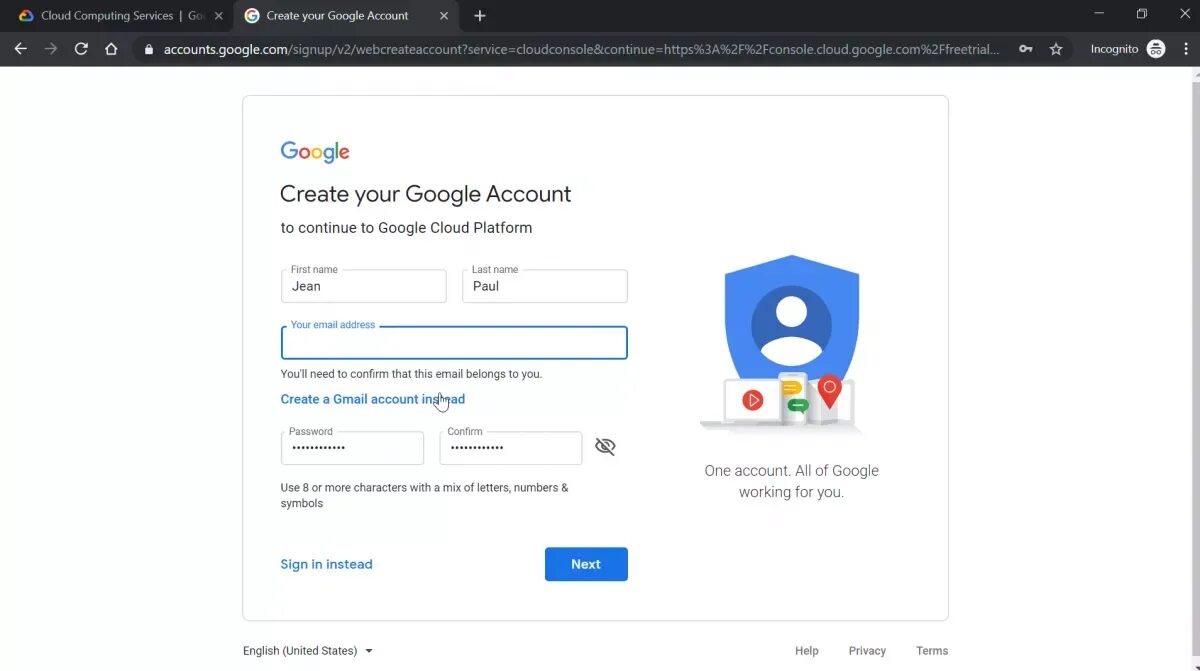The image size is (1200, 671).
Task: Minimize the browser window
Action: tap(1099, 14)
